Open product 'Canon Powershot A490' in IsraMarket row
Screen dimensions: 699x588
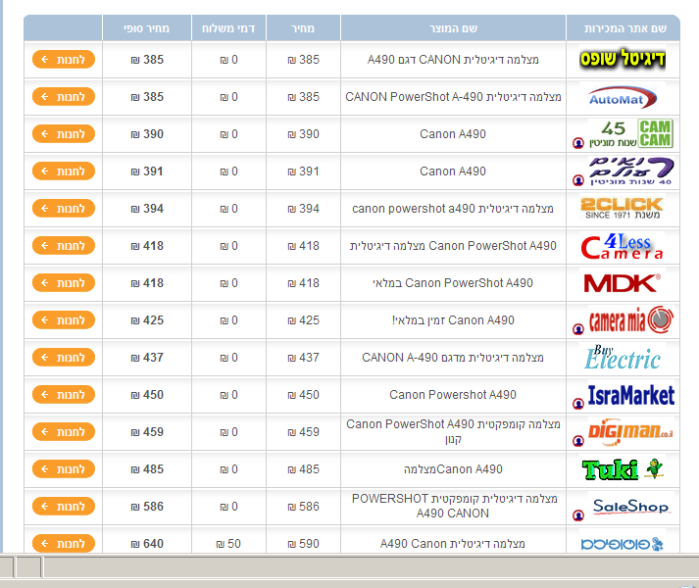click(453, 395)
